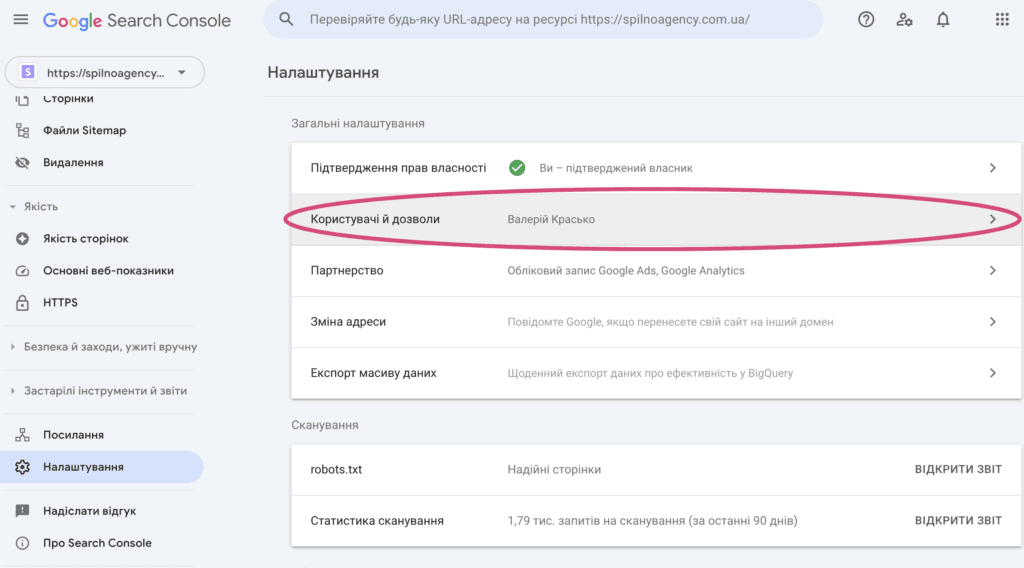Open the Sitemap files section
This screenshot has width=1024, height=568.
(x=84, y=130)
